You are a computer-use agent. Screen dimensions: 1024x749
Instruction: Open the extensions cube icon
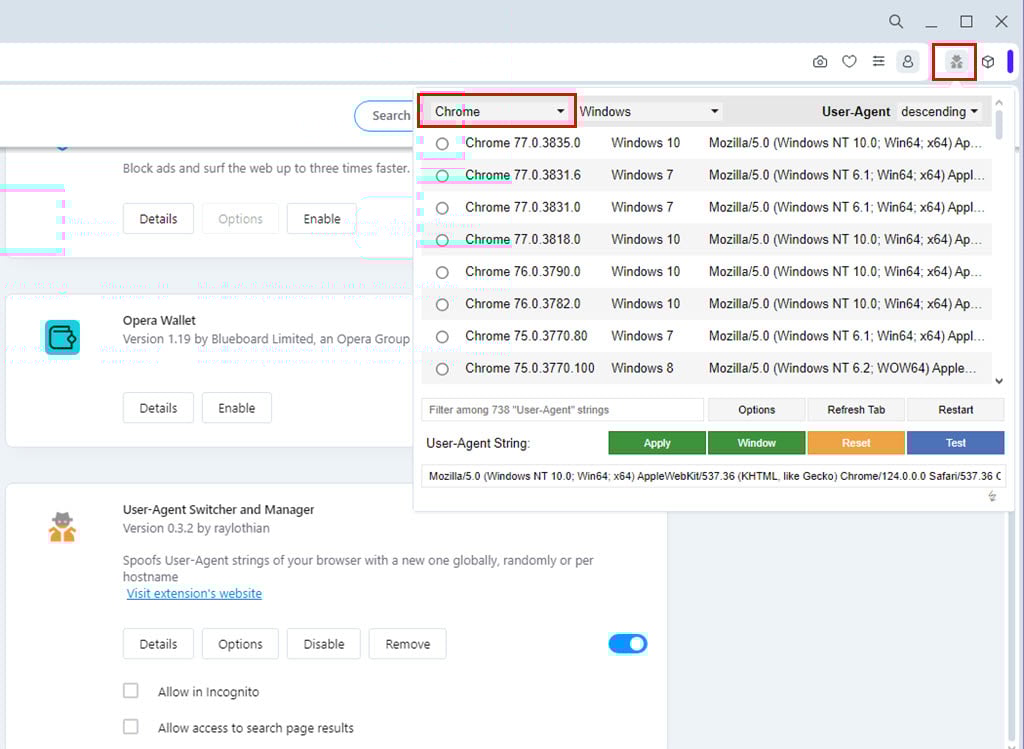988,61
